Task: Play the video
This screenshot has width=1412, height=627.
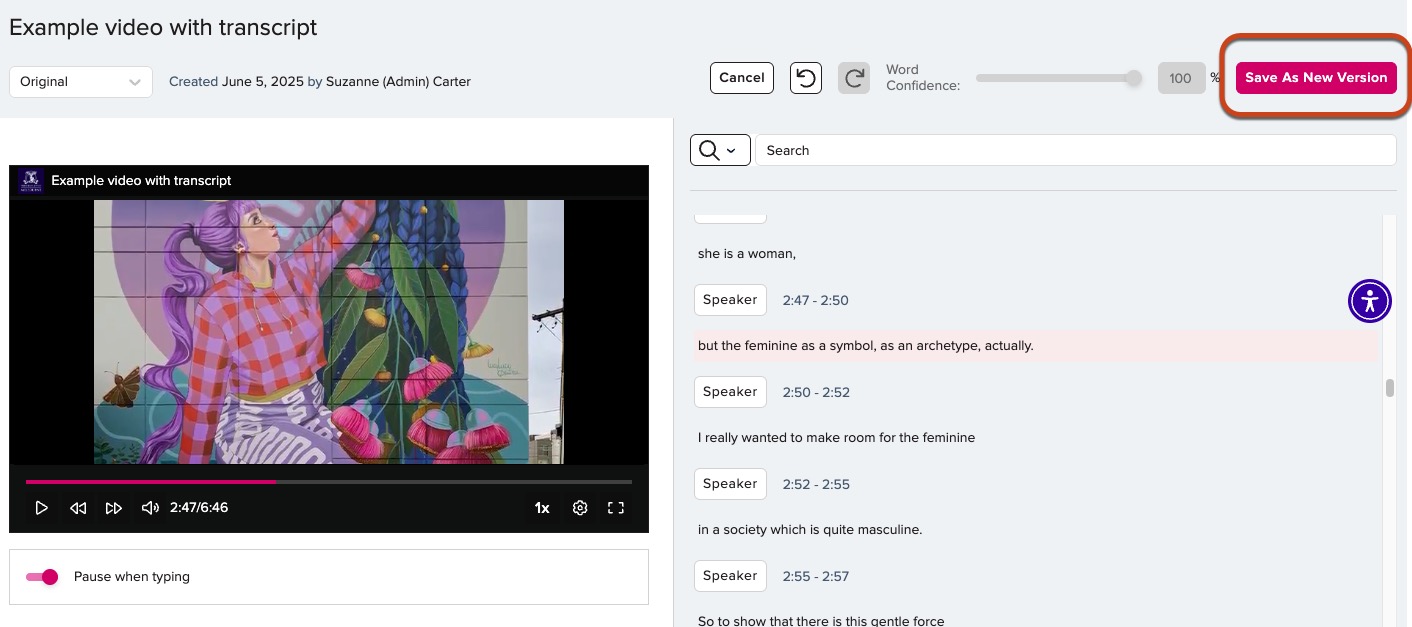Action: point(41,508)
